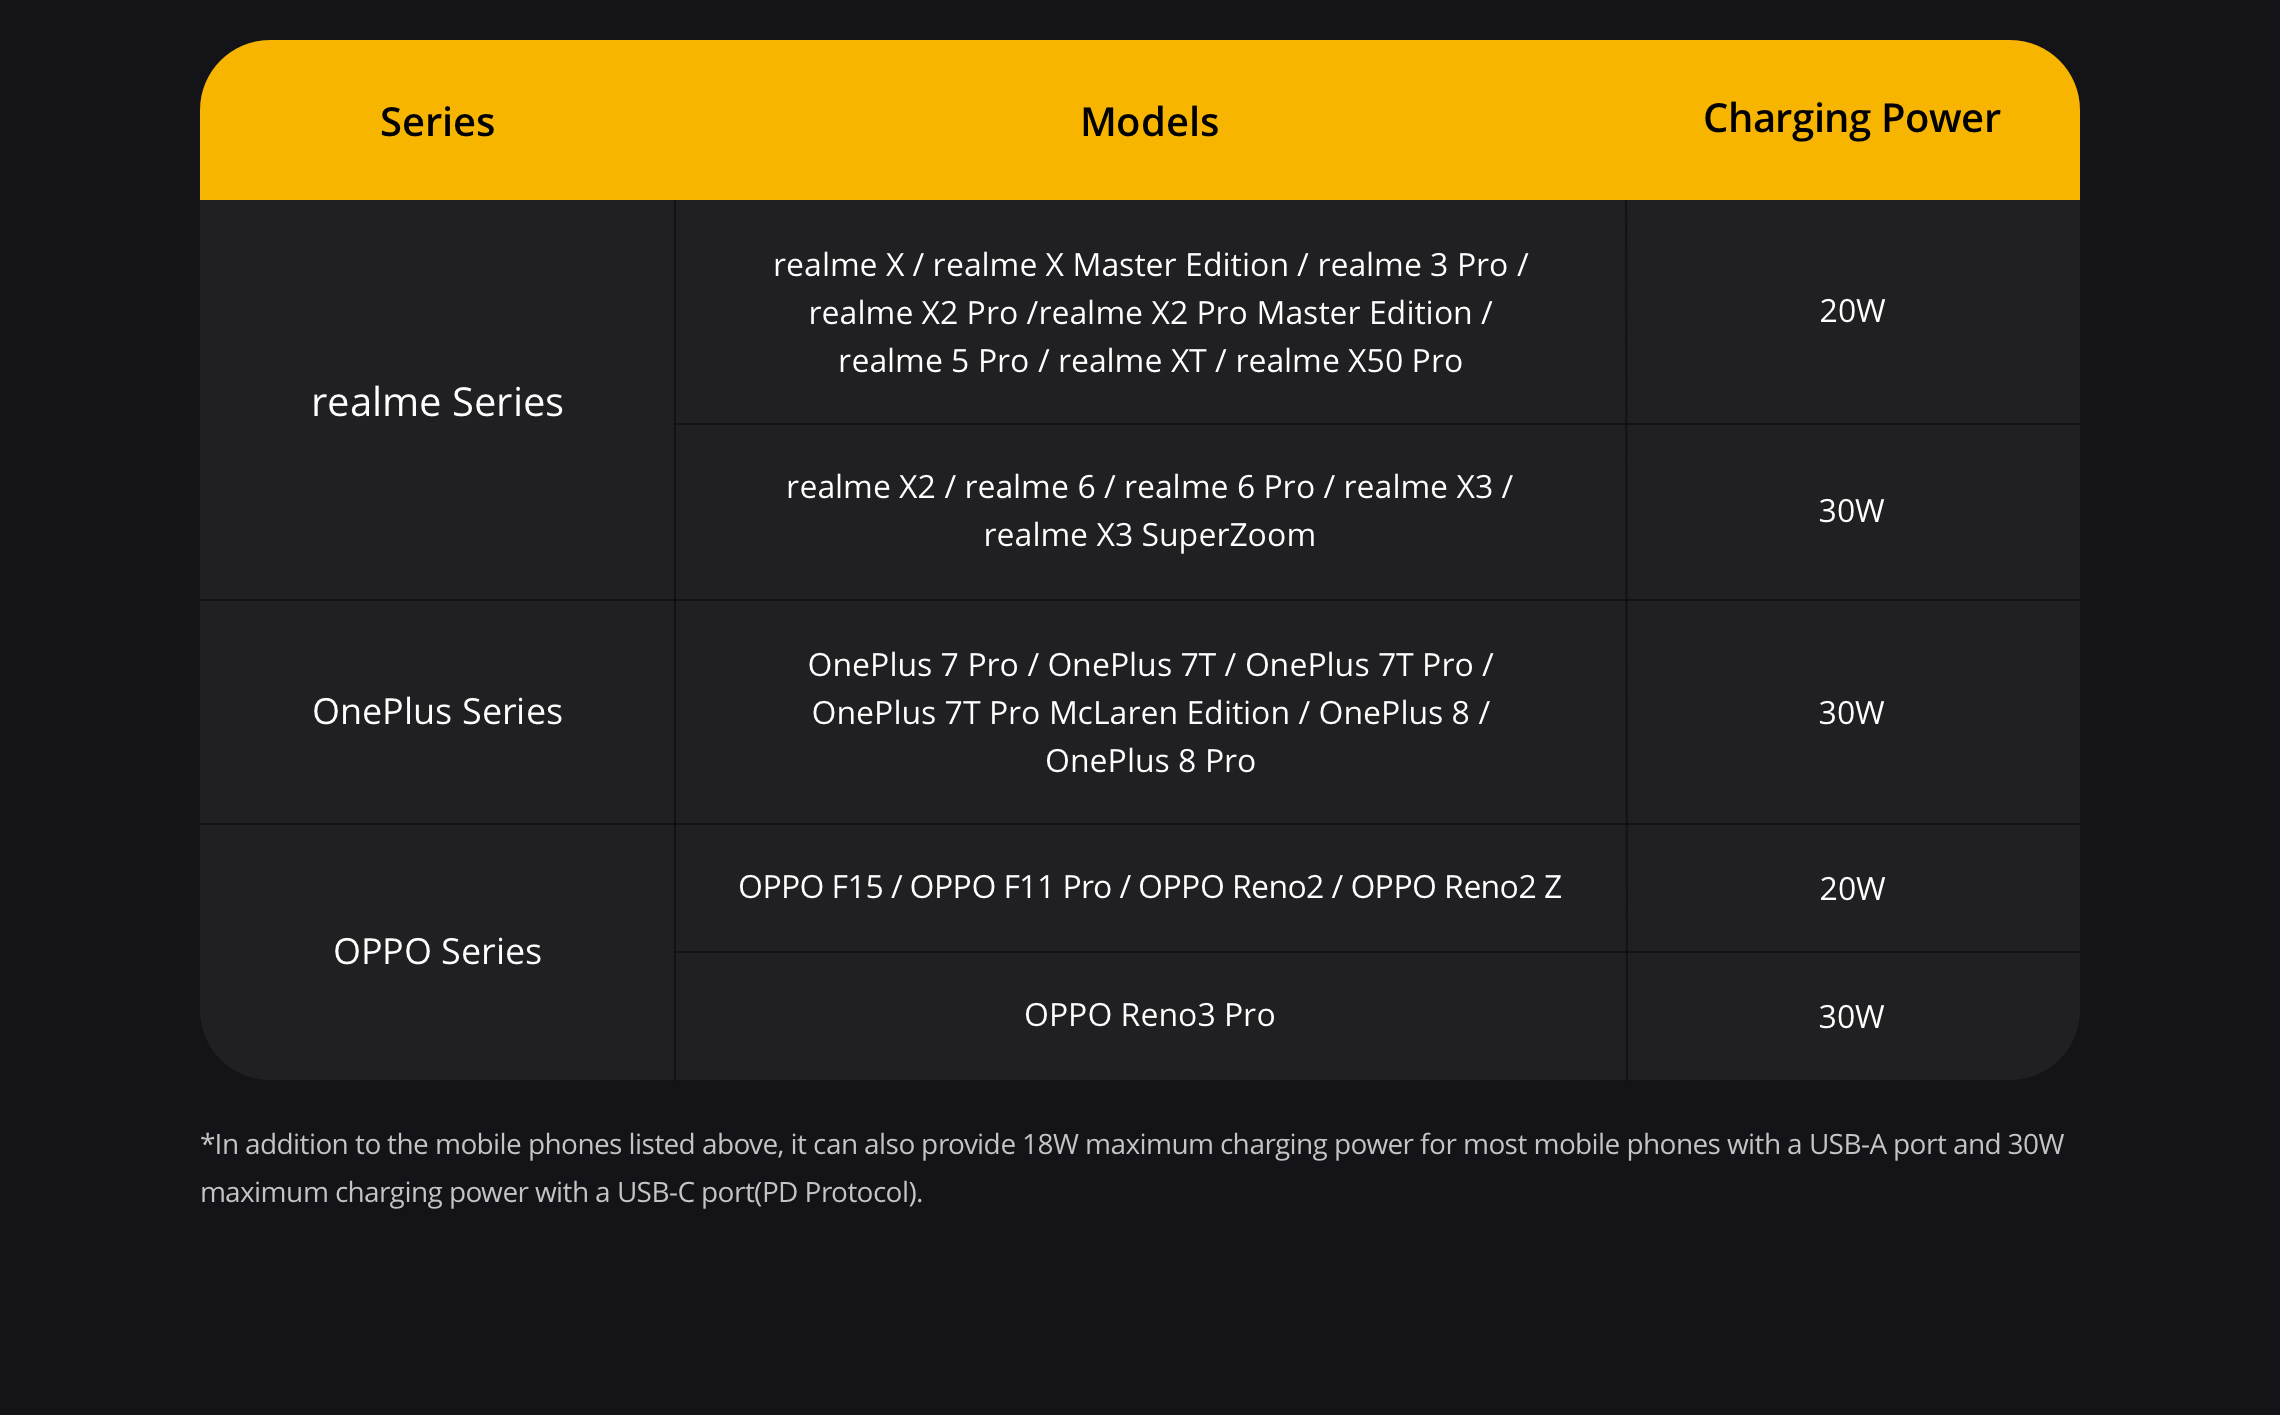
Task: Select the OPPO Series cell
Action: coord(437,951)
